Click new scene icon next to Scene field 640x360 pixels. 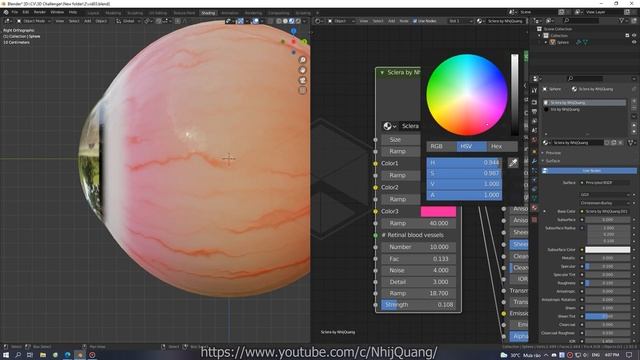click(x=562, y=12)
